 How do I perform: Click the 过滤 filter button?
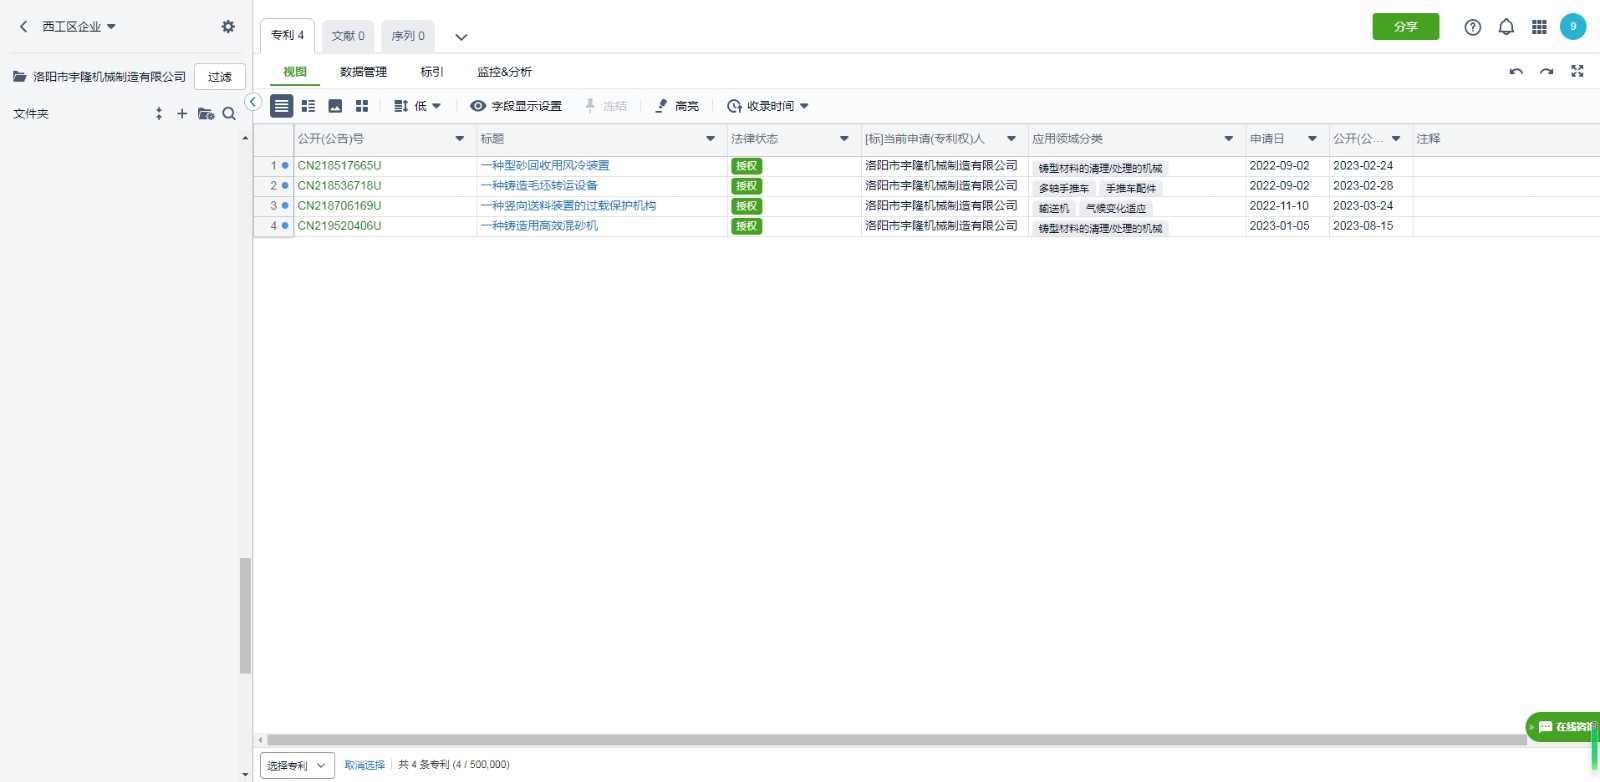tap(220, 77)
